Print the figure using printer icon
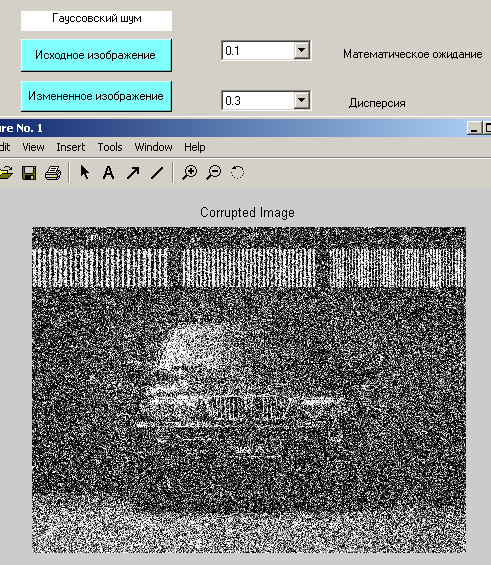Image resolution: width=491 pixels, height=565 pixels. click(x=53, y=173)
